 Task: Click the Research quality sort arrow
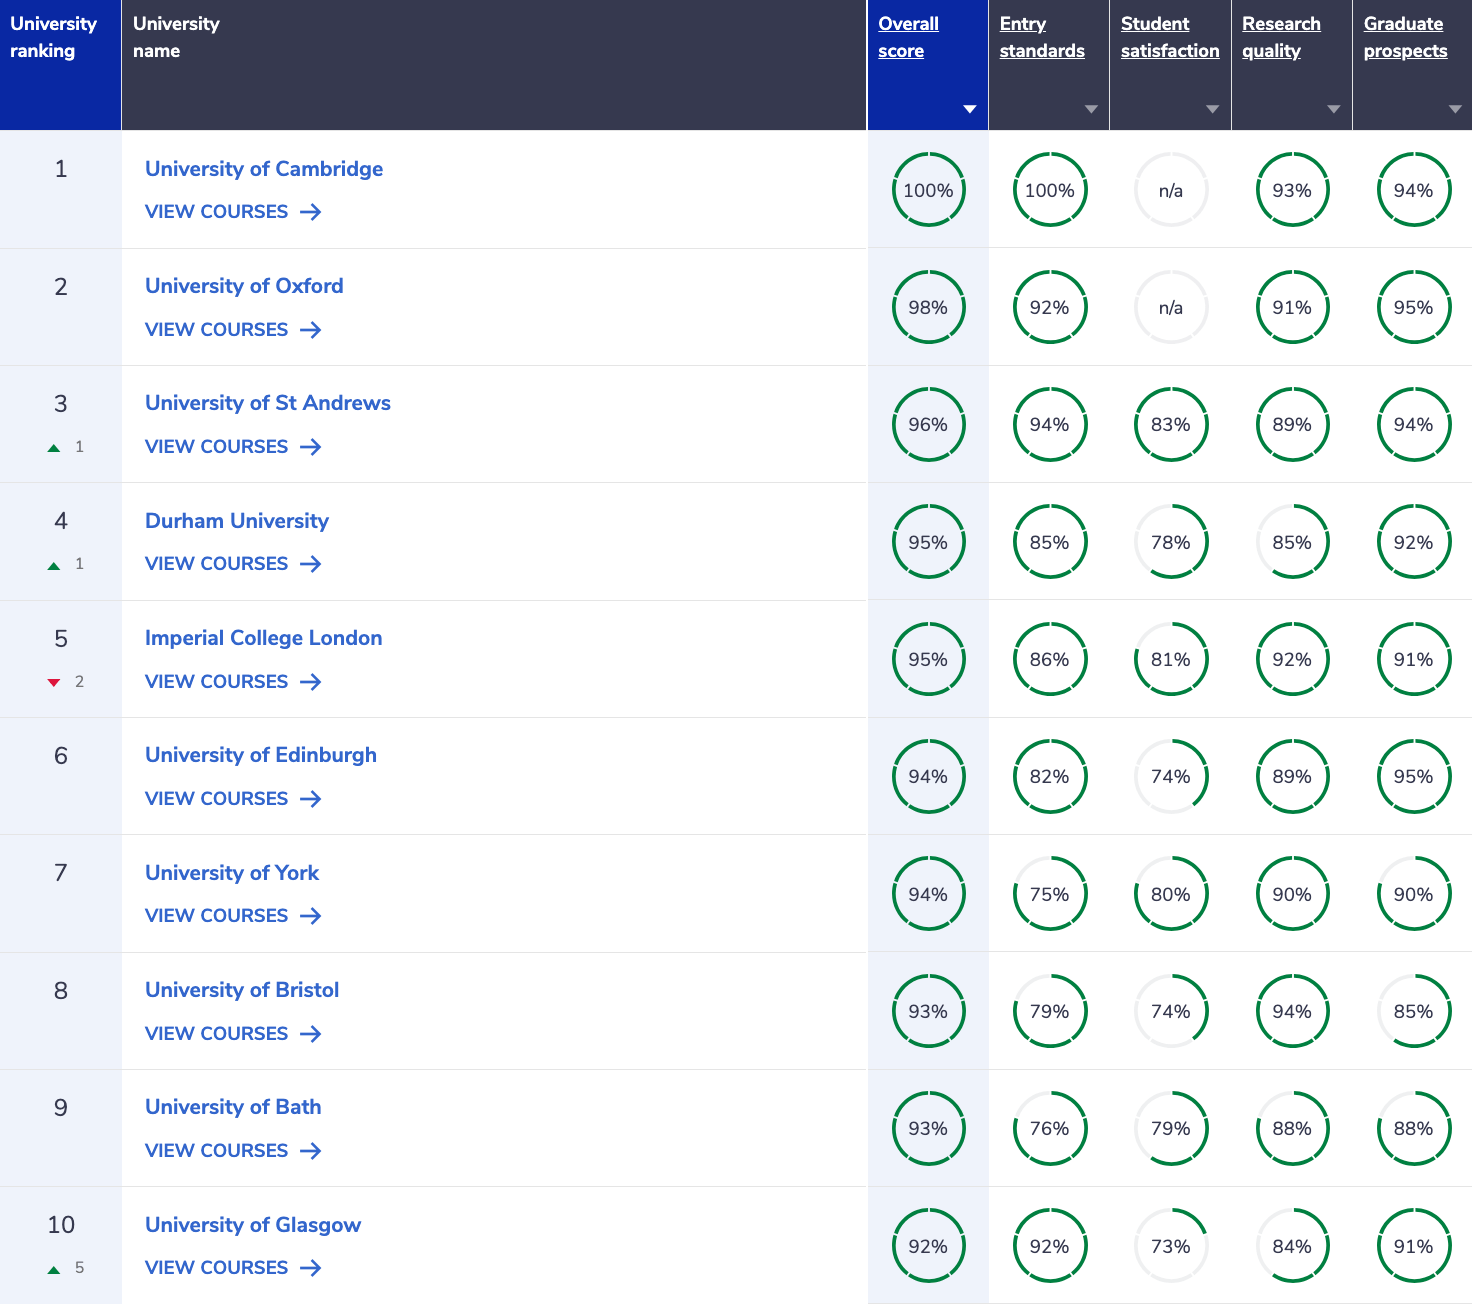[1333, 109]
